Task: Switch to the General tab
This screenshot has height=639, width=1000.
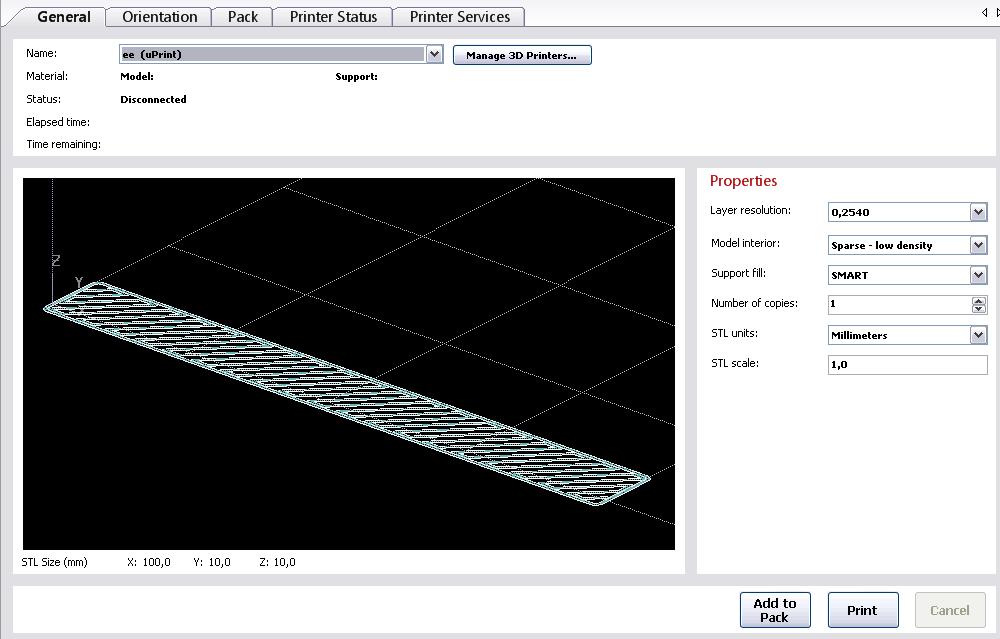Action: click(x=64, y=17)
